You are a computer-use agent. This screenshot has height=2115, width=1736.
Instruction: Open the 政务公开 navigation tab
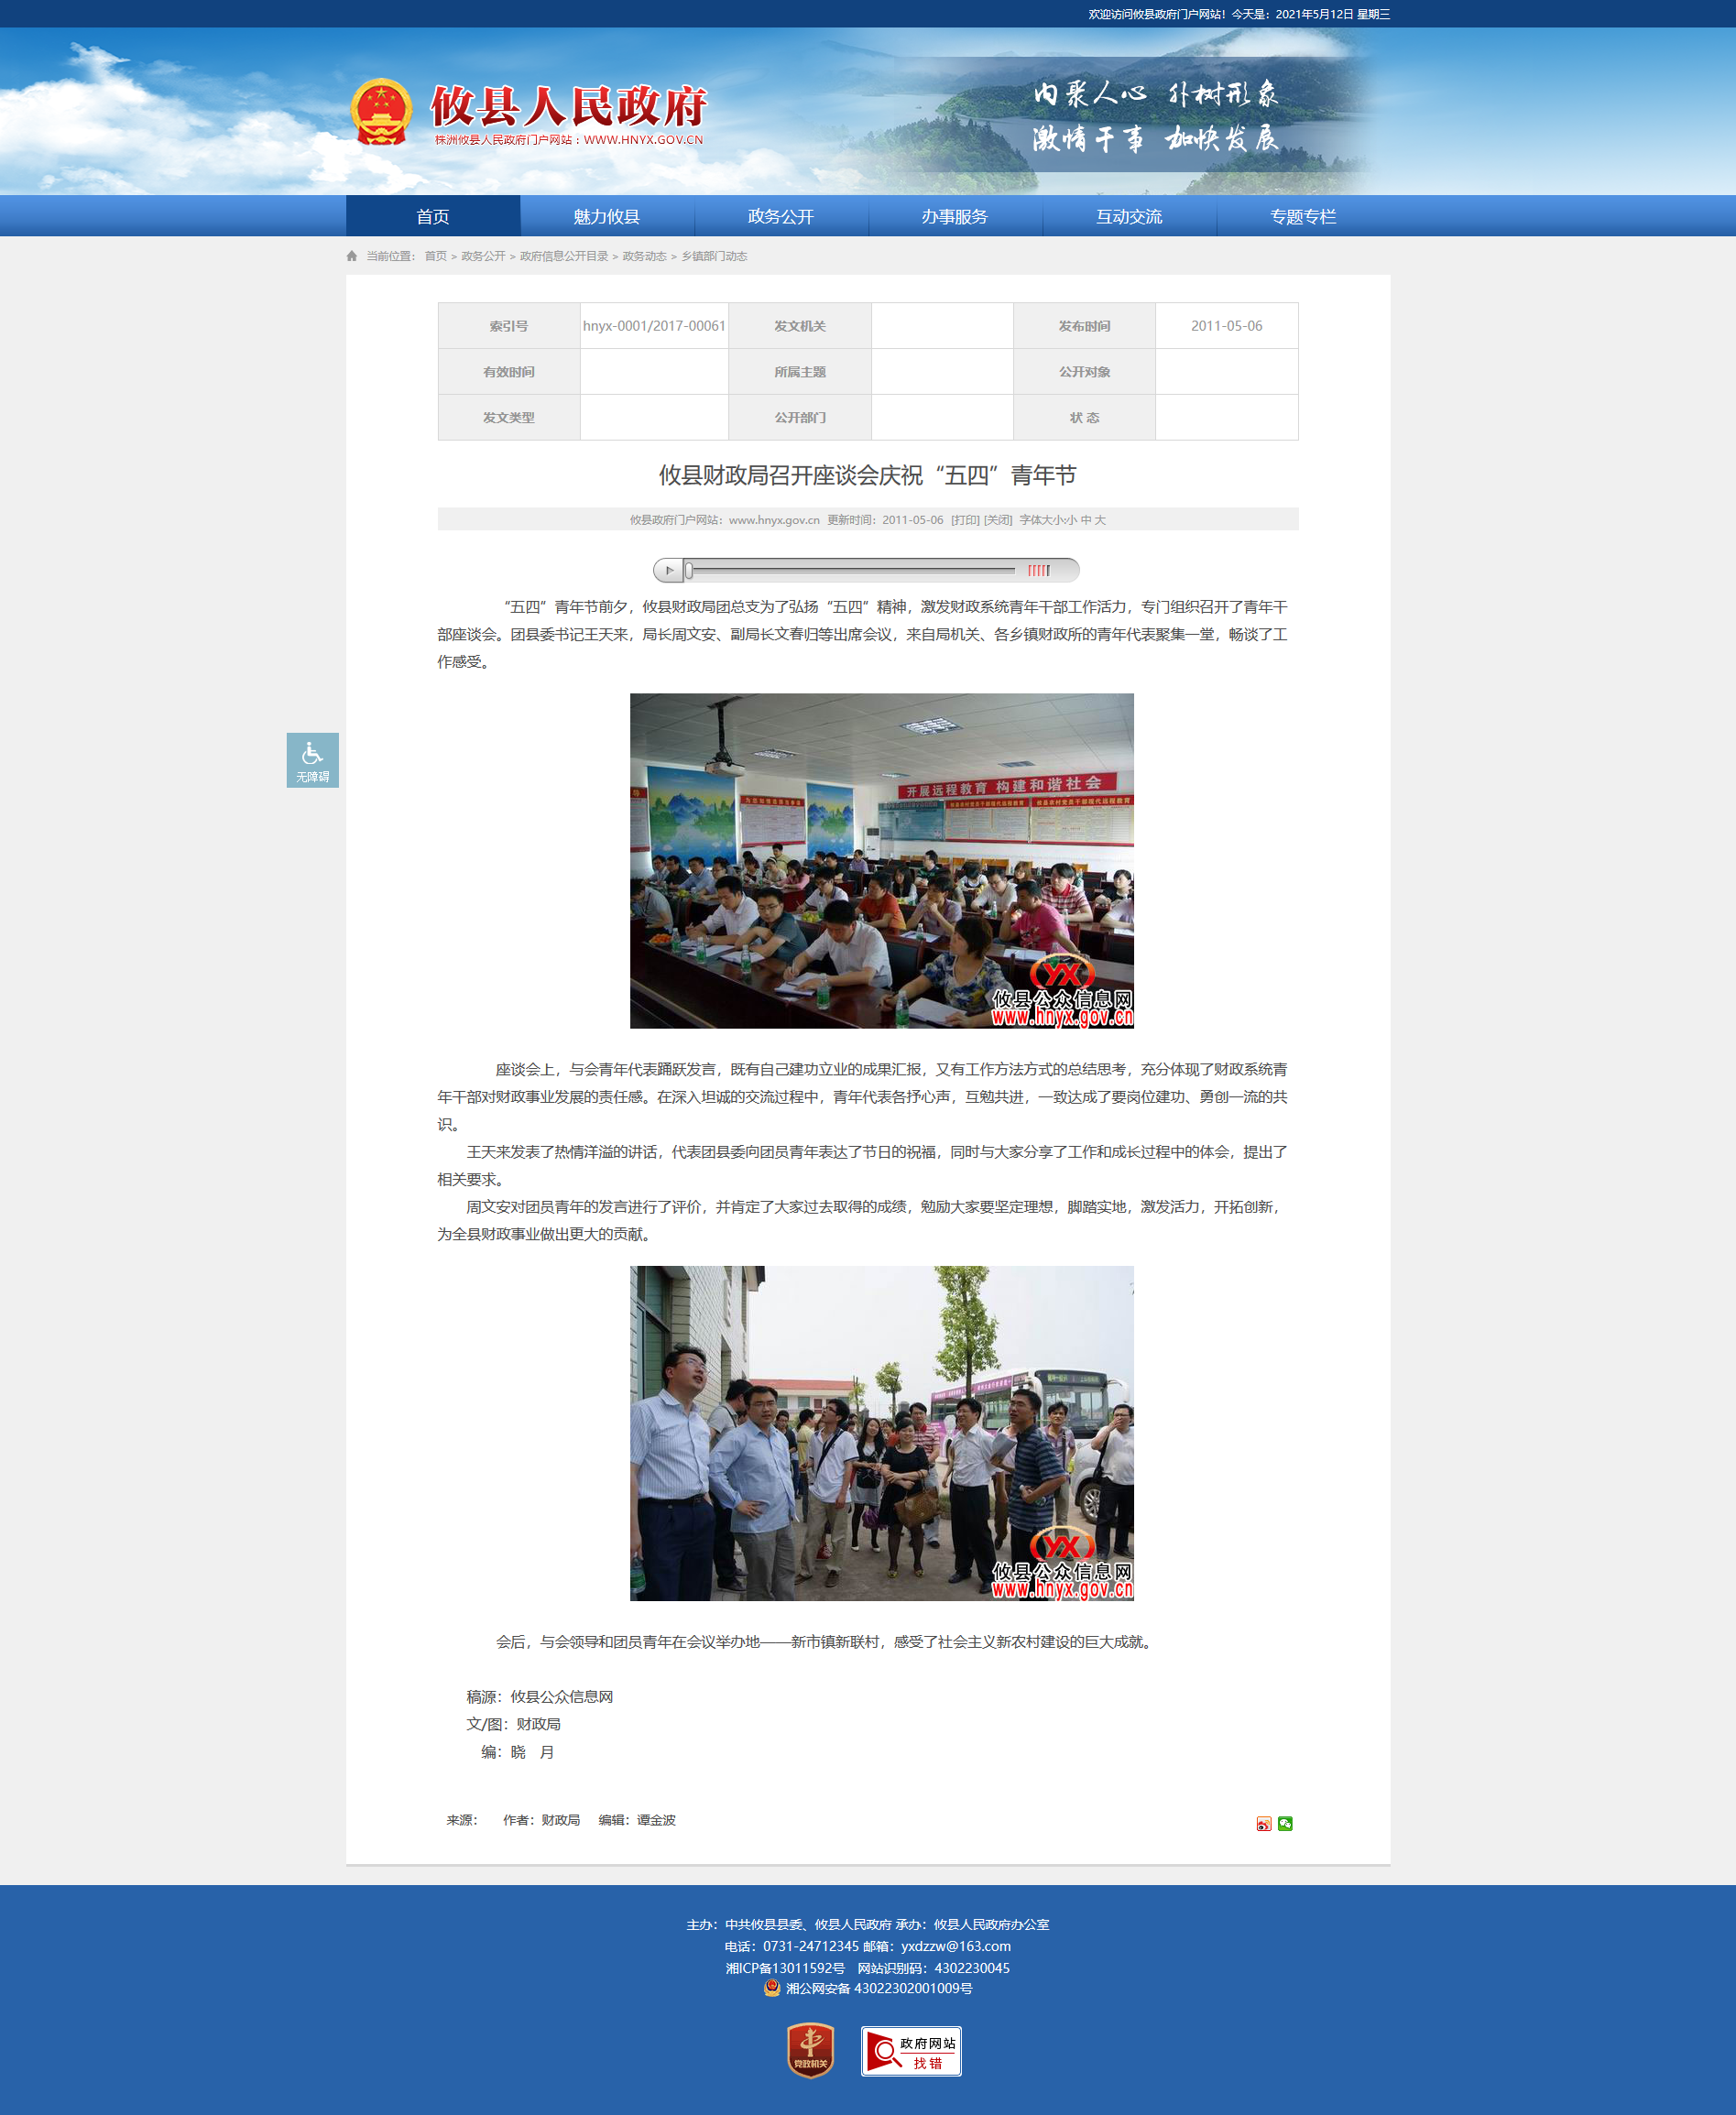pos(780,216)
